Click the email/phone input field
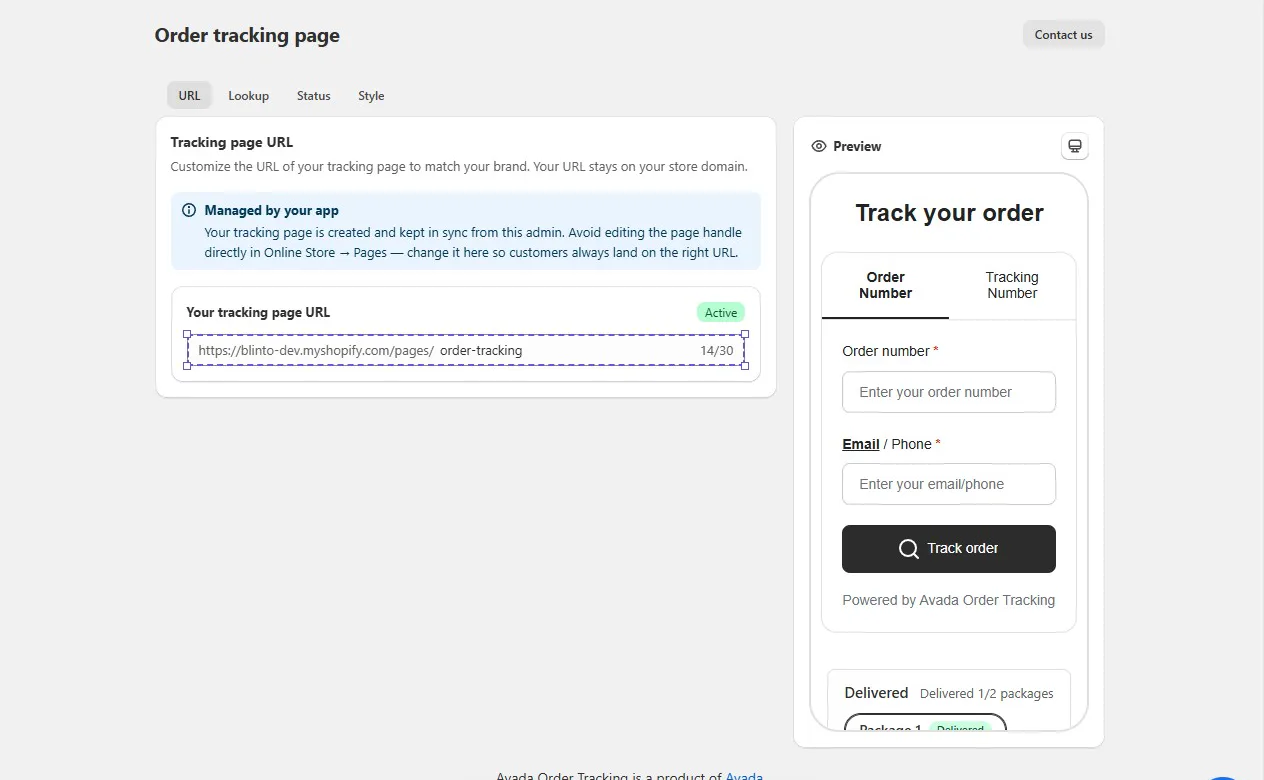Image resolution: width=1264 pixels, height=780 pixels. pyautogui.click(x=949, y=484)
